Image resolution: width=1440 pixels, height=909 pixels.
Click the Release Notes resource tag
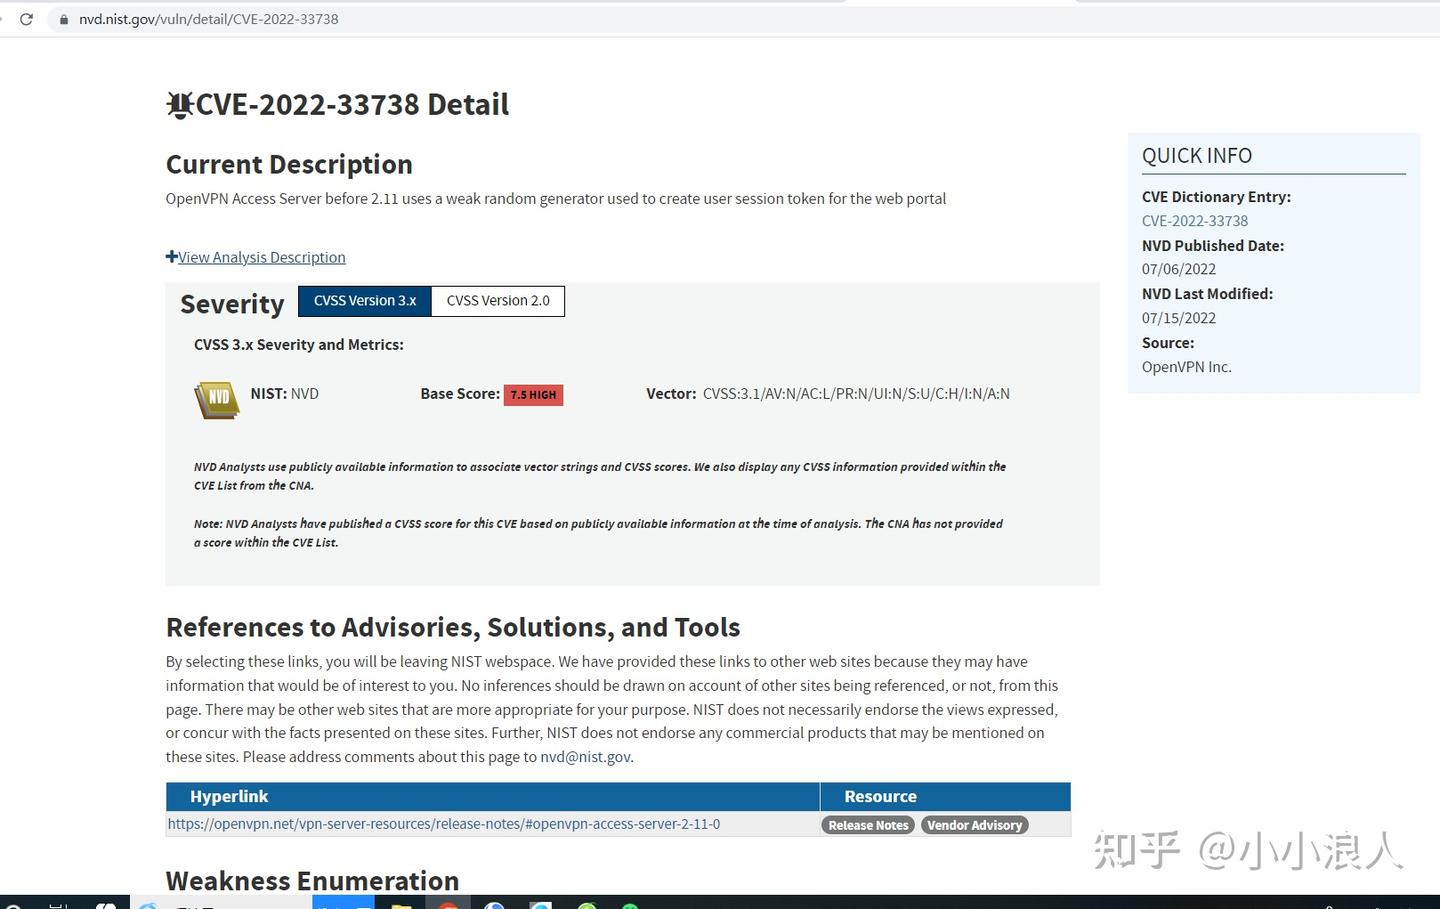point(868,825)
